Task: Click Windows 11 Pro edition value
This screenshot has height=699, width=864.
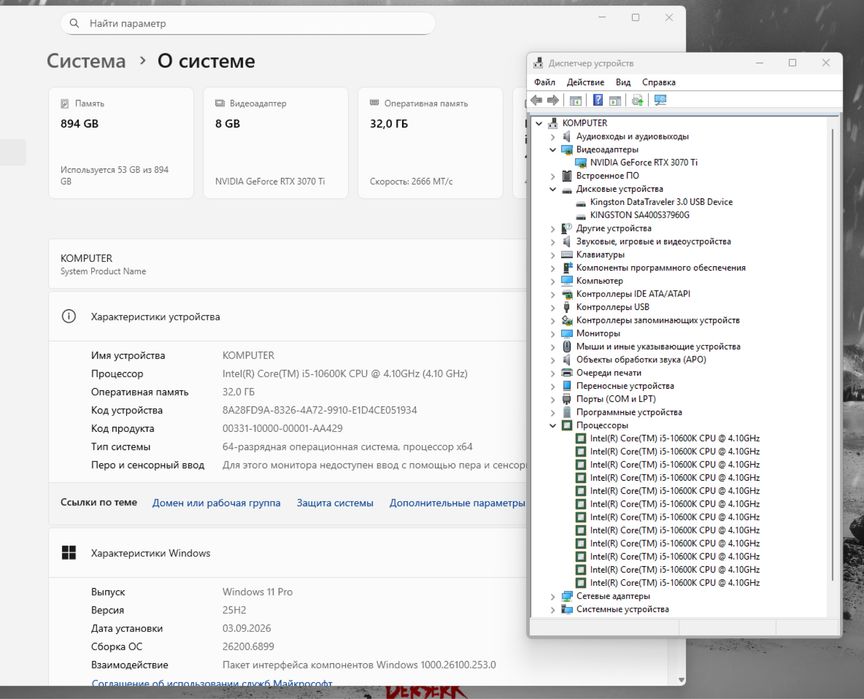Action: [257, 592]
